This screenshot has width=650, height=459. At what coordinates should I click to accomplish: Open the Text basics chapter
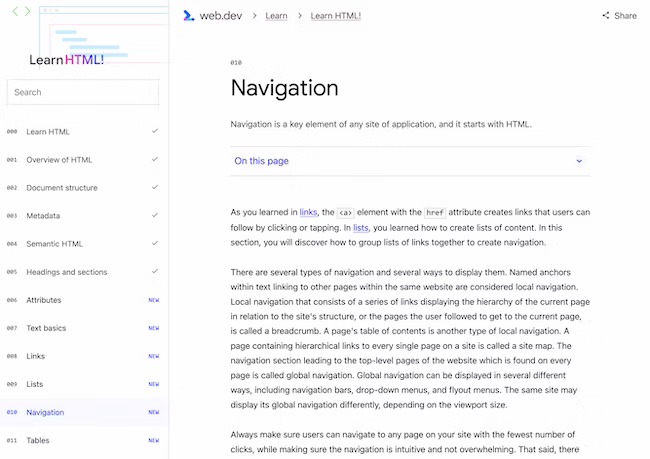(x=46, y=328)
